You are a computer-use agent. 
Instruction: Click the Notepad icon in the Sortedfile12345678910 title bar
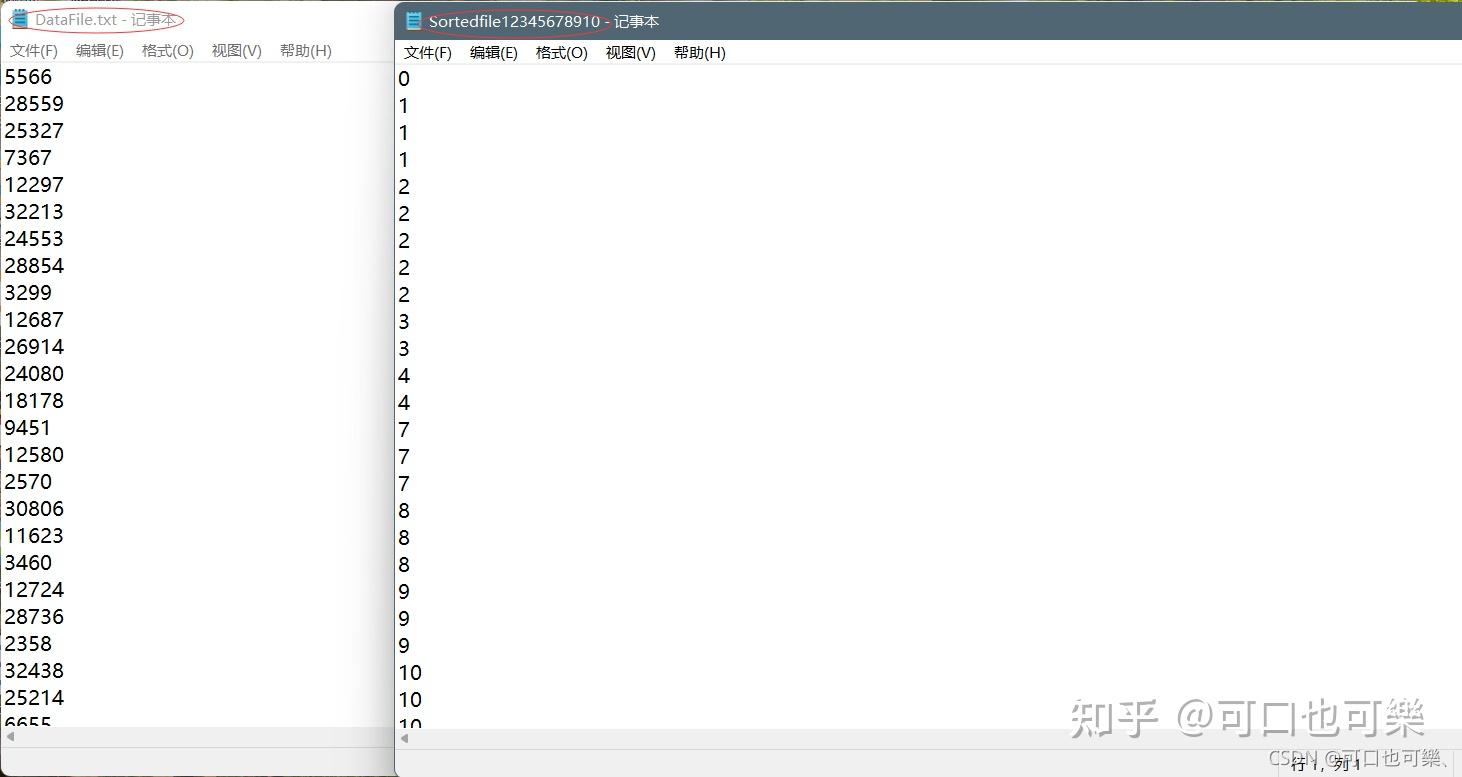[413, 21]
